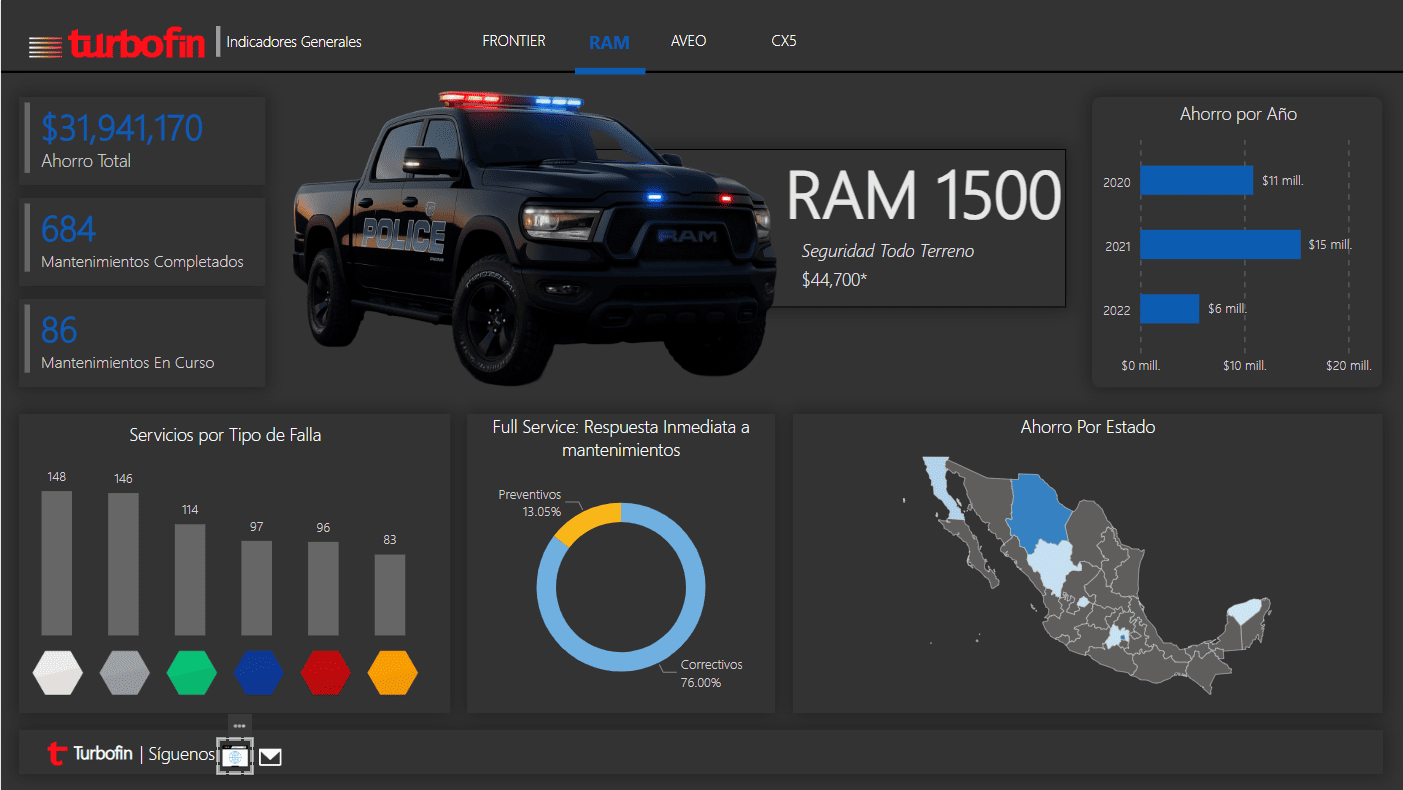Click the 'Mantenimientos Completados' caption
This screenshot has width=1403, height=790.
pos(142,262)
